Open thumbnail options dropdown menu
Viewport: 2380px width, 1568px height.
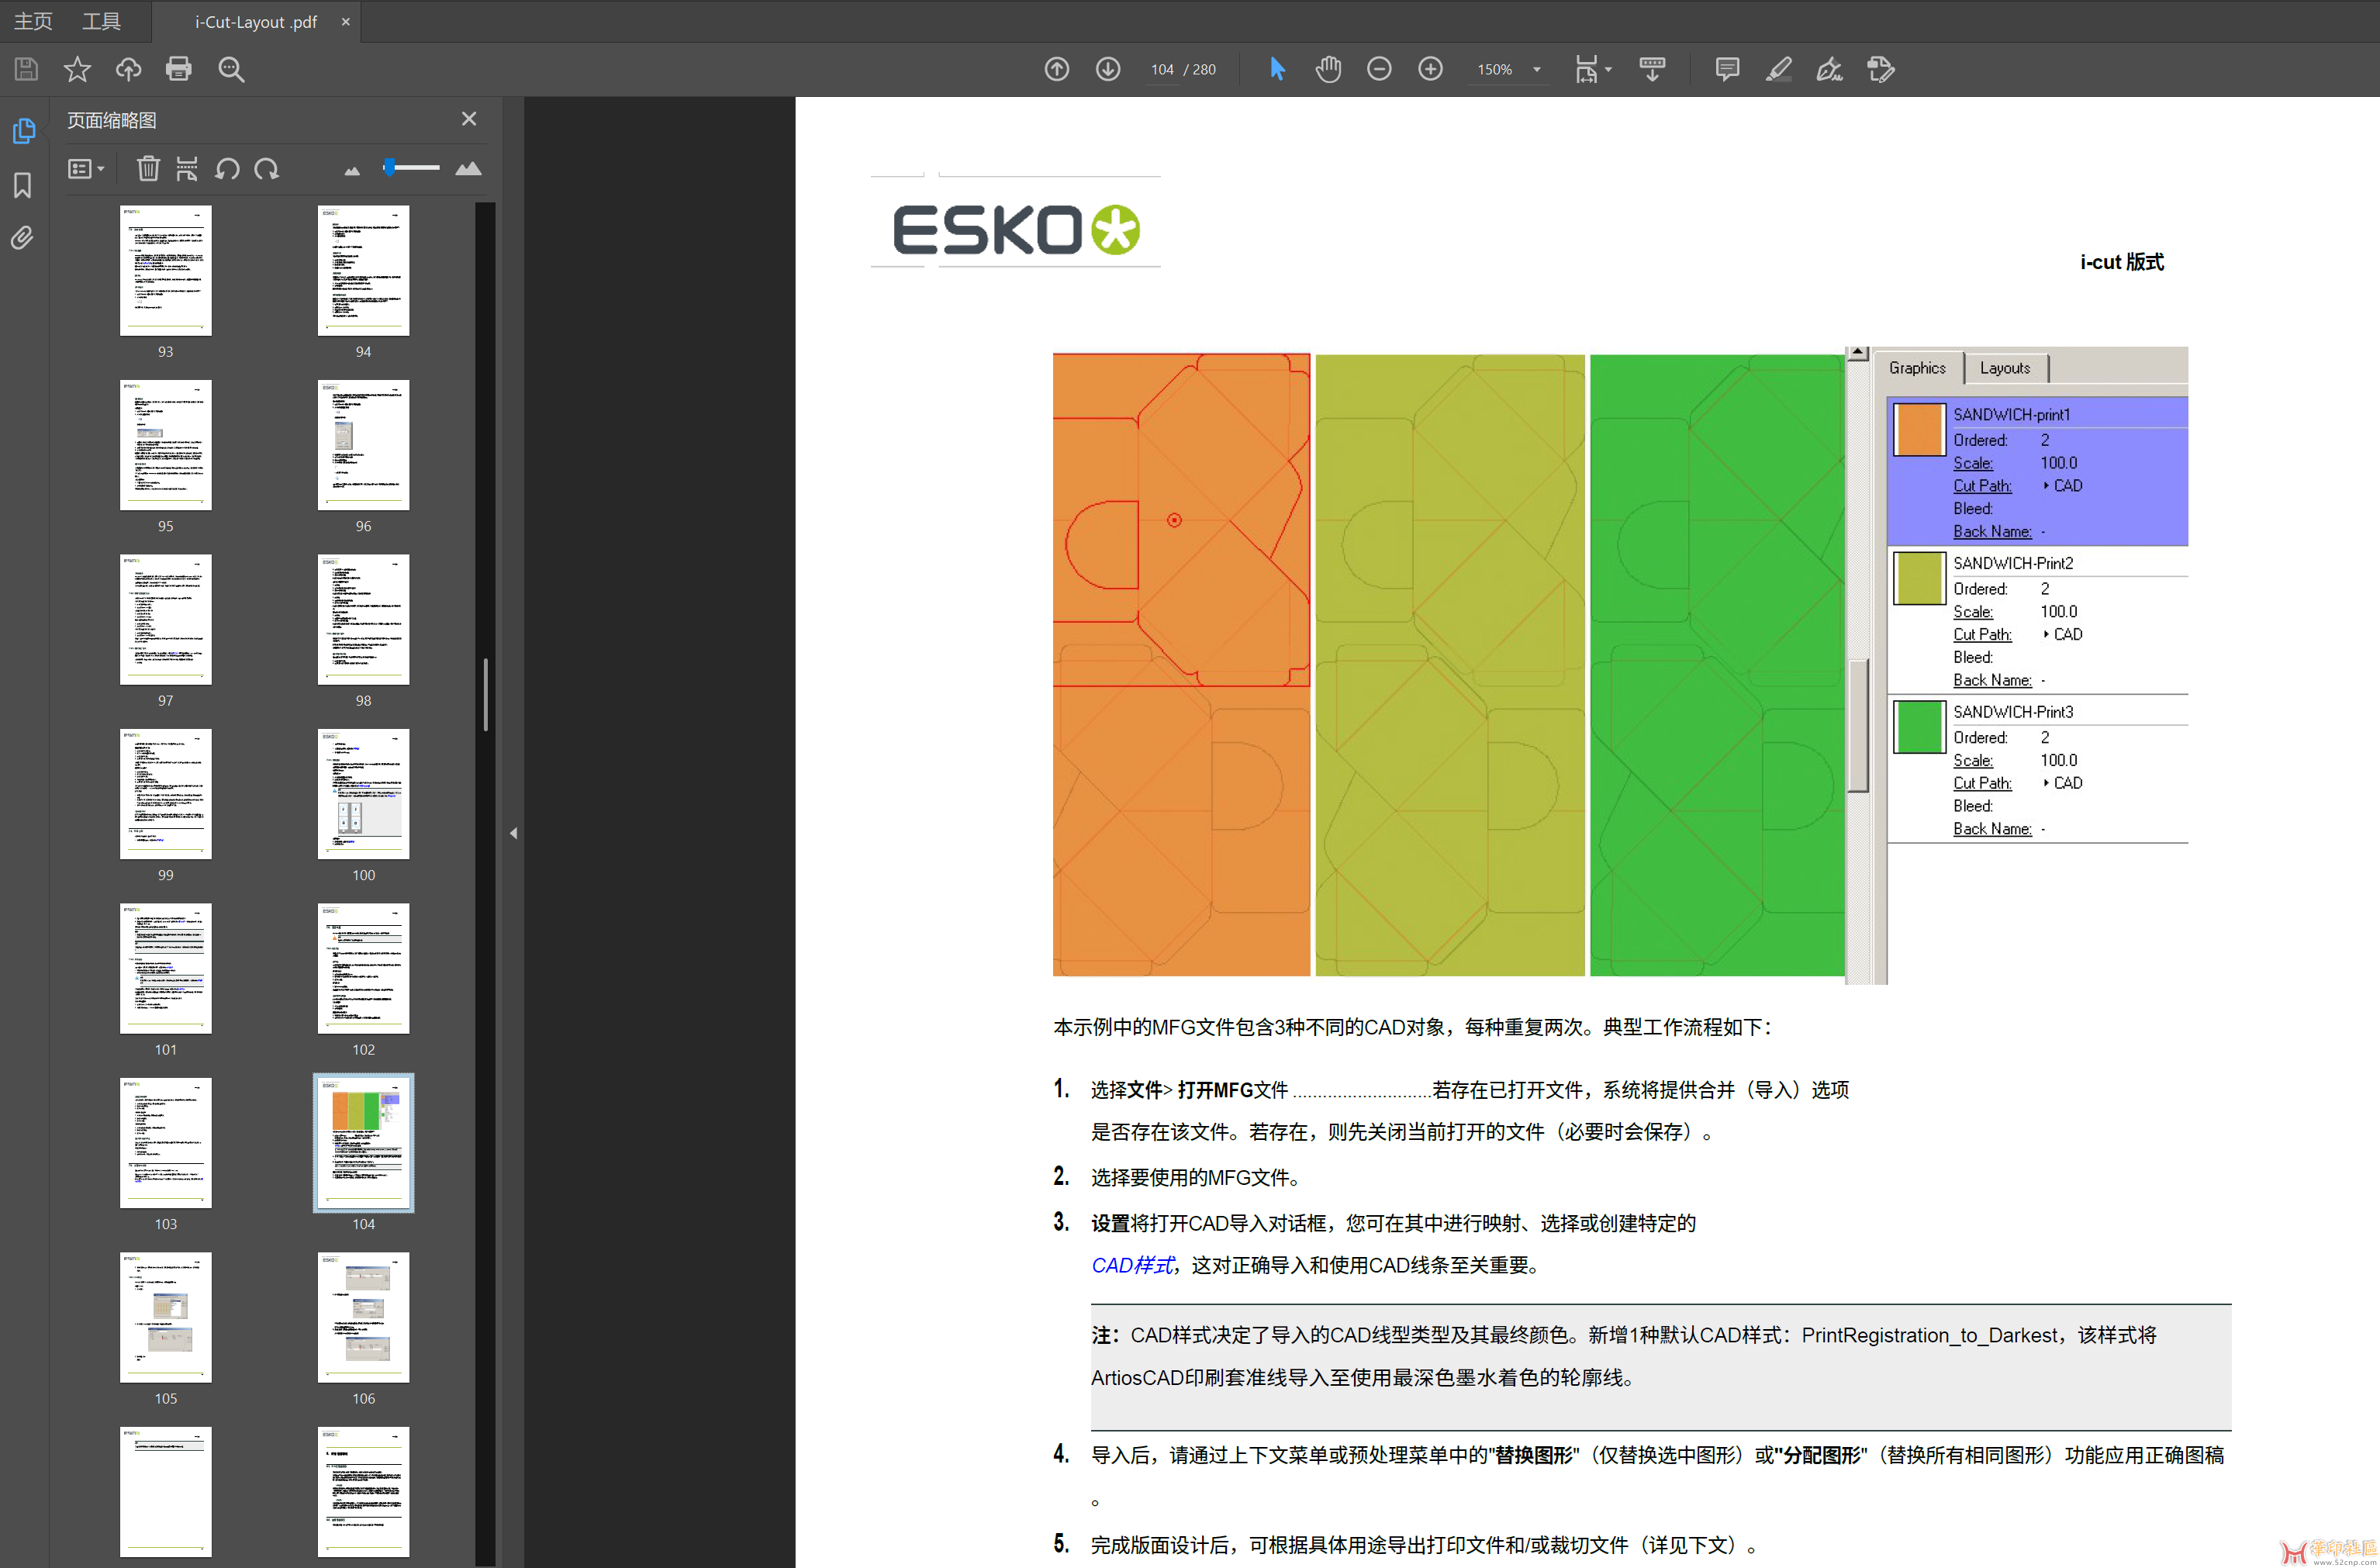click(86, 168)
